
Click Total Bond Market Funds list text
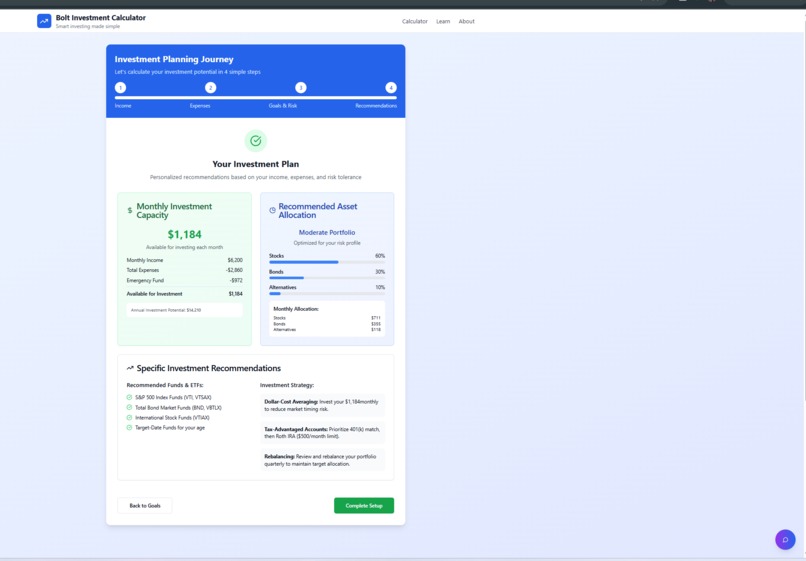[178, 407]
